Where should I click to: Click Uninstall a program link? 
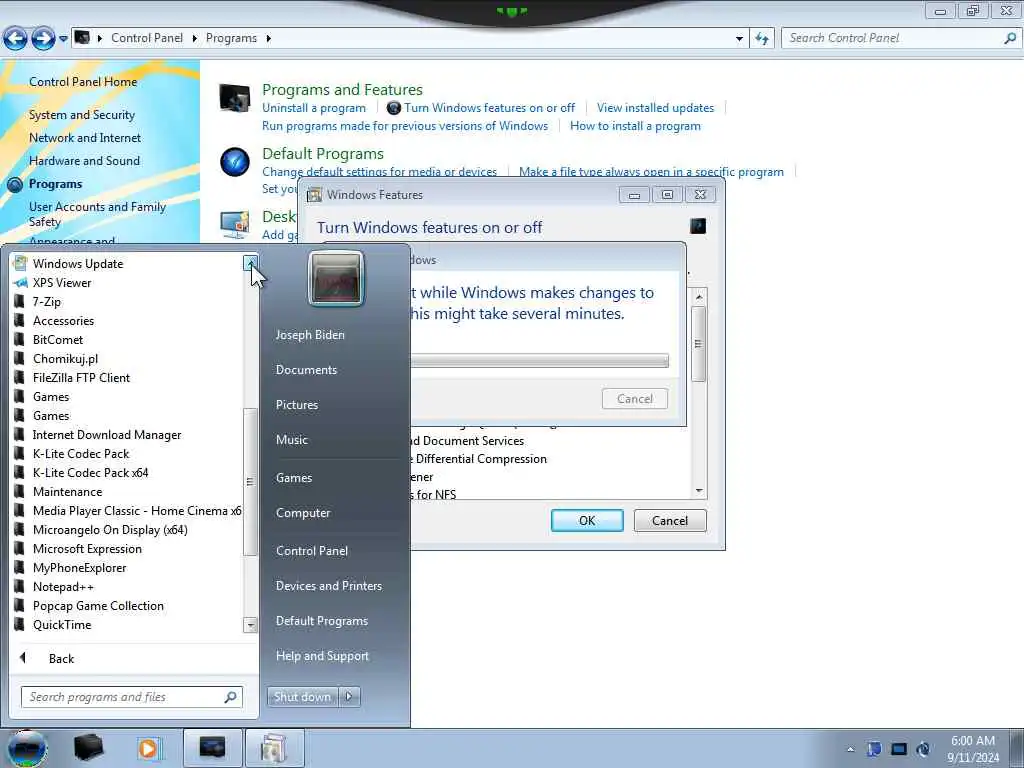point(313,108)
